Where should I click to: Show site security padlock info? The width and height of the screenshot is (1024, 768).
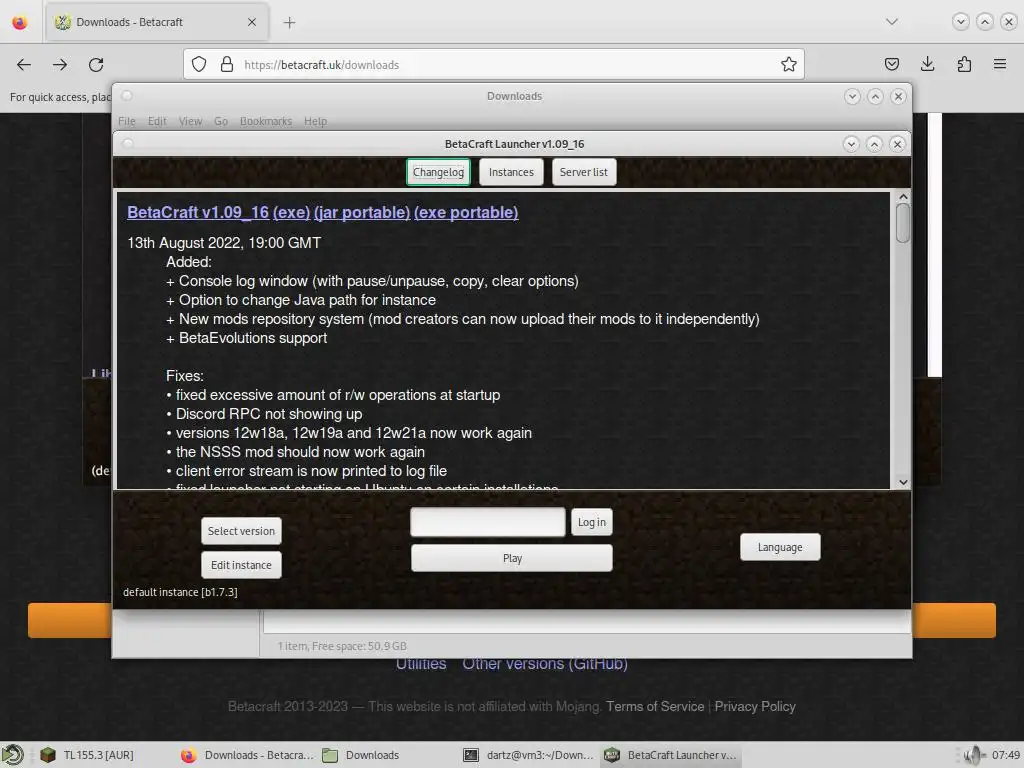(227, 64)
